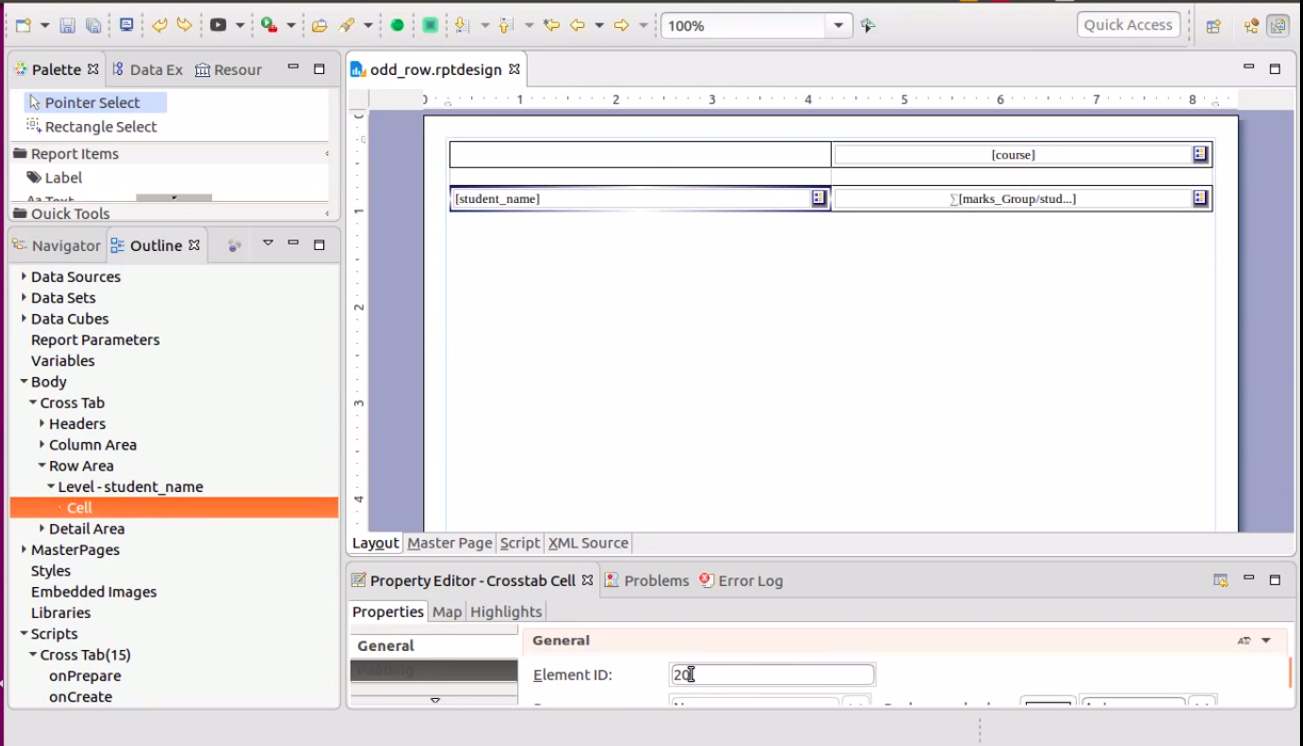The image size is (1303, 746).
Task: Click the Quick Access button
Action: [1127, 25]
